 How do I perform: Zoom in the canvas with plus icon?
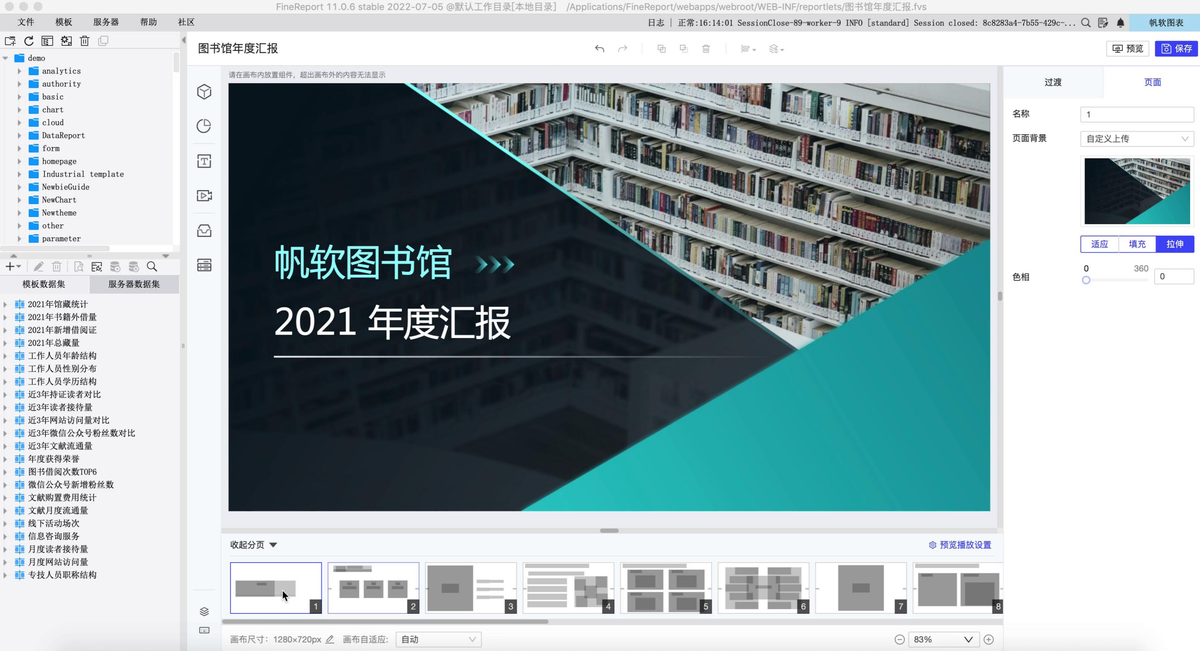pyautogui.click(x=989, y=639)
